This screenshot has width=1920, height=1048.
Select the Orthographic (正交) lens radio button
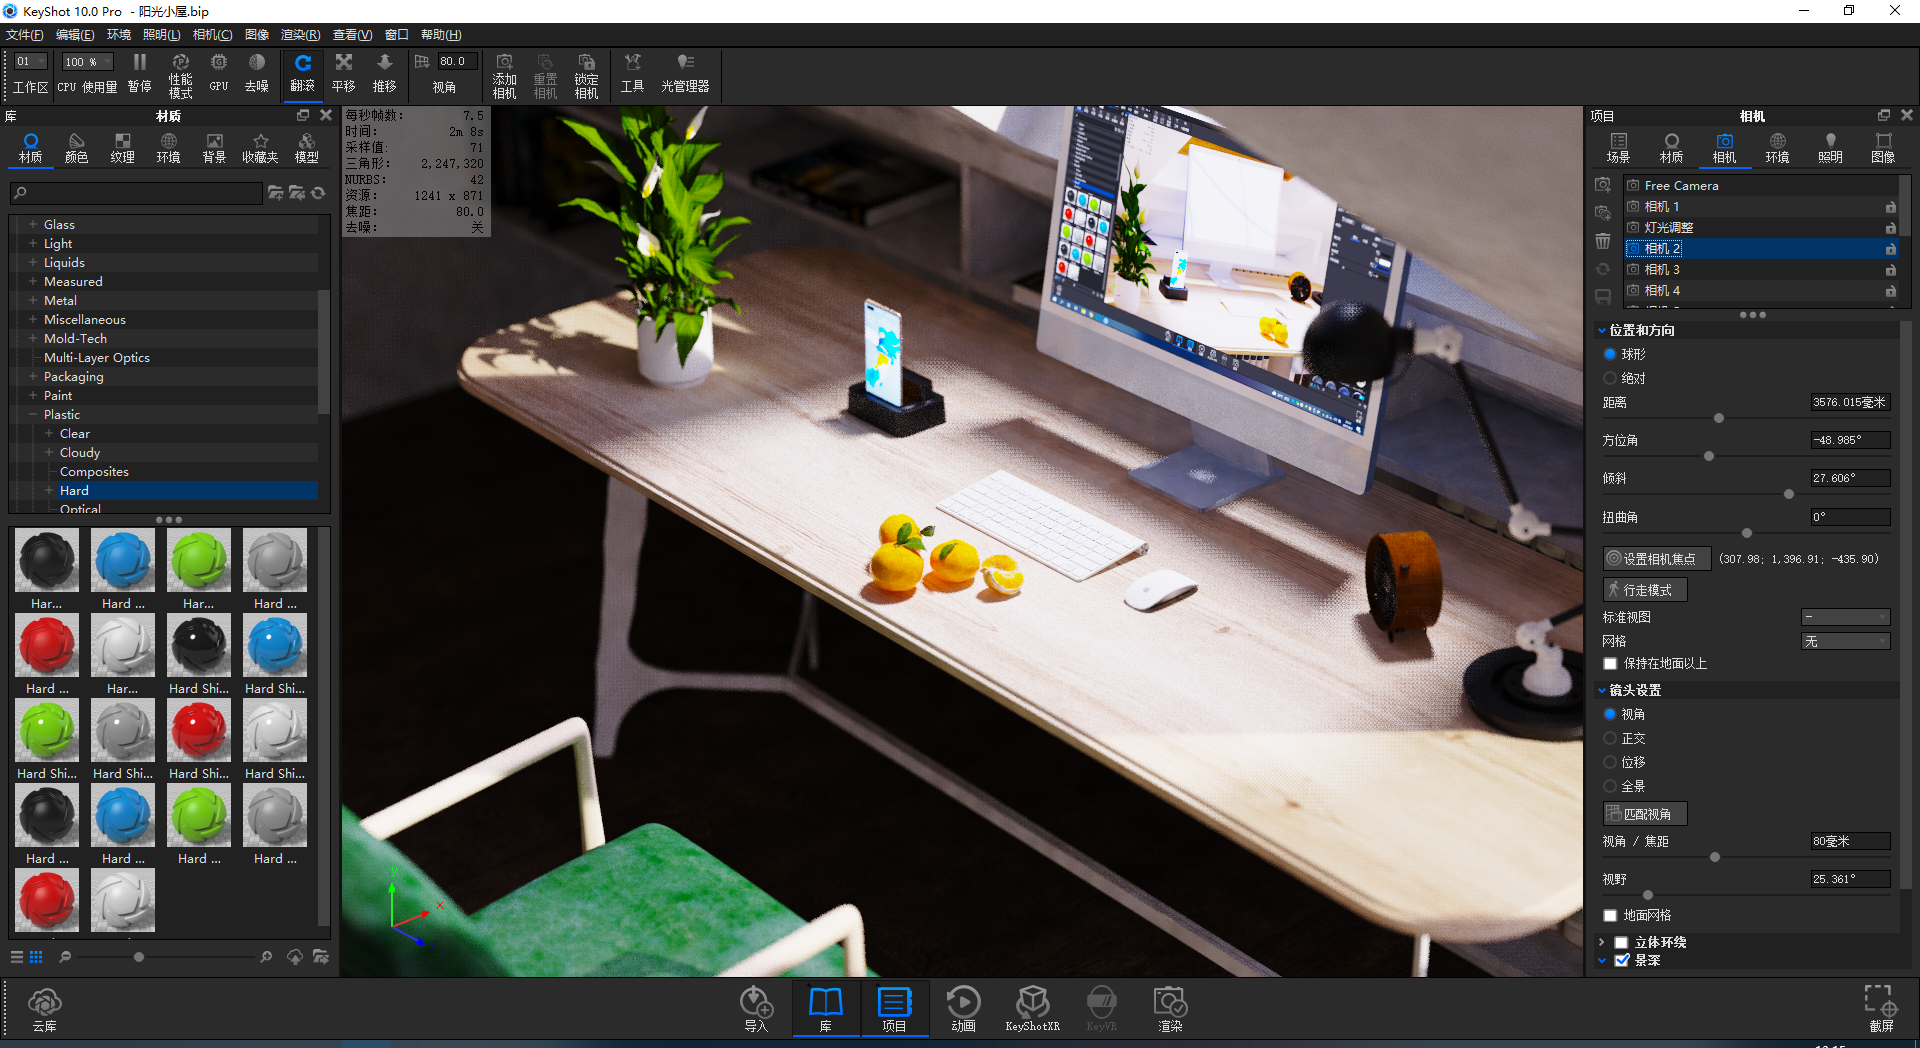[x=1610, y=738]
